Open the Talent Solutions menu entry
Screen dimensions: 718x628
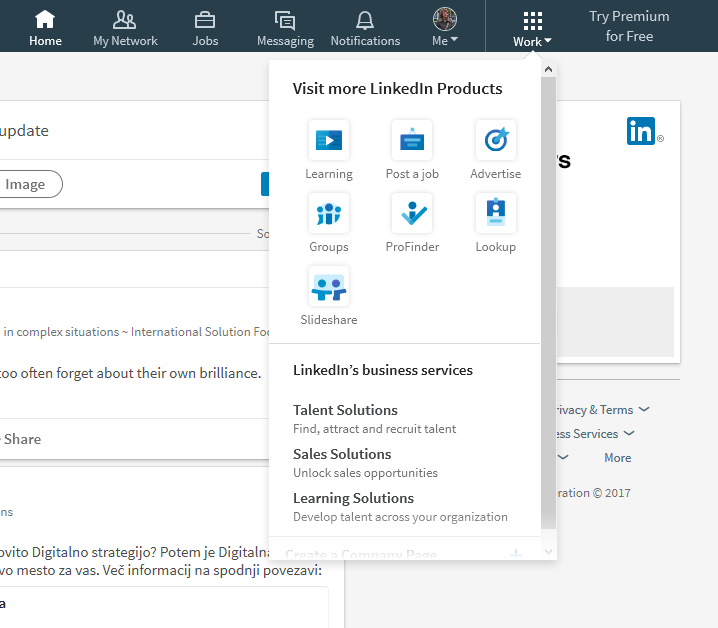(x=345, y=410)
